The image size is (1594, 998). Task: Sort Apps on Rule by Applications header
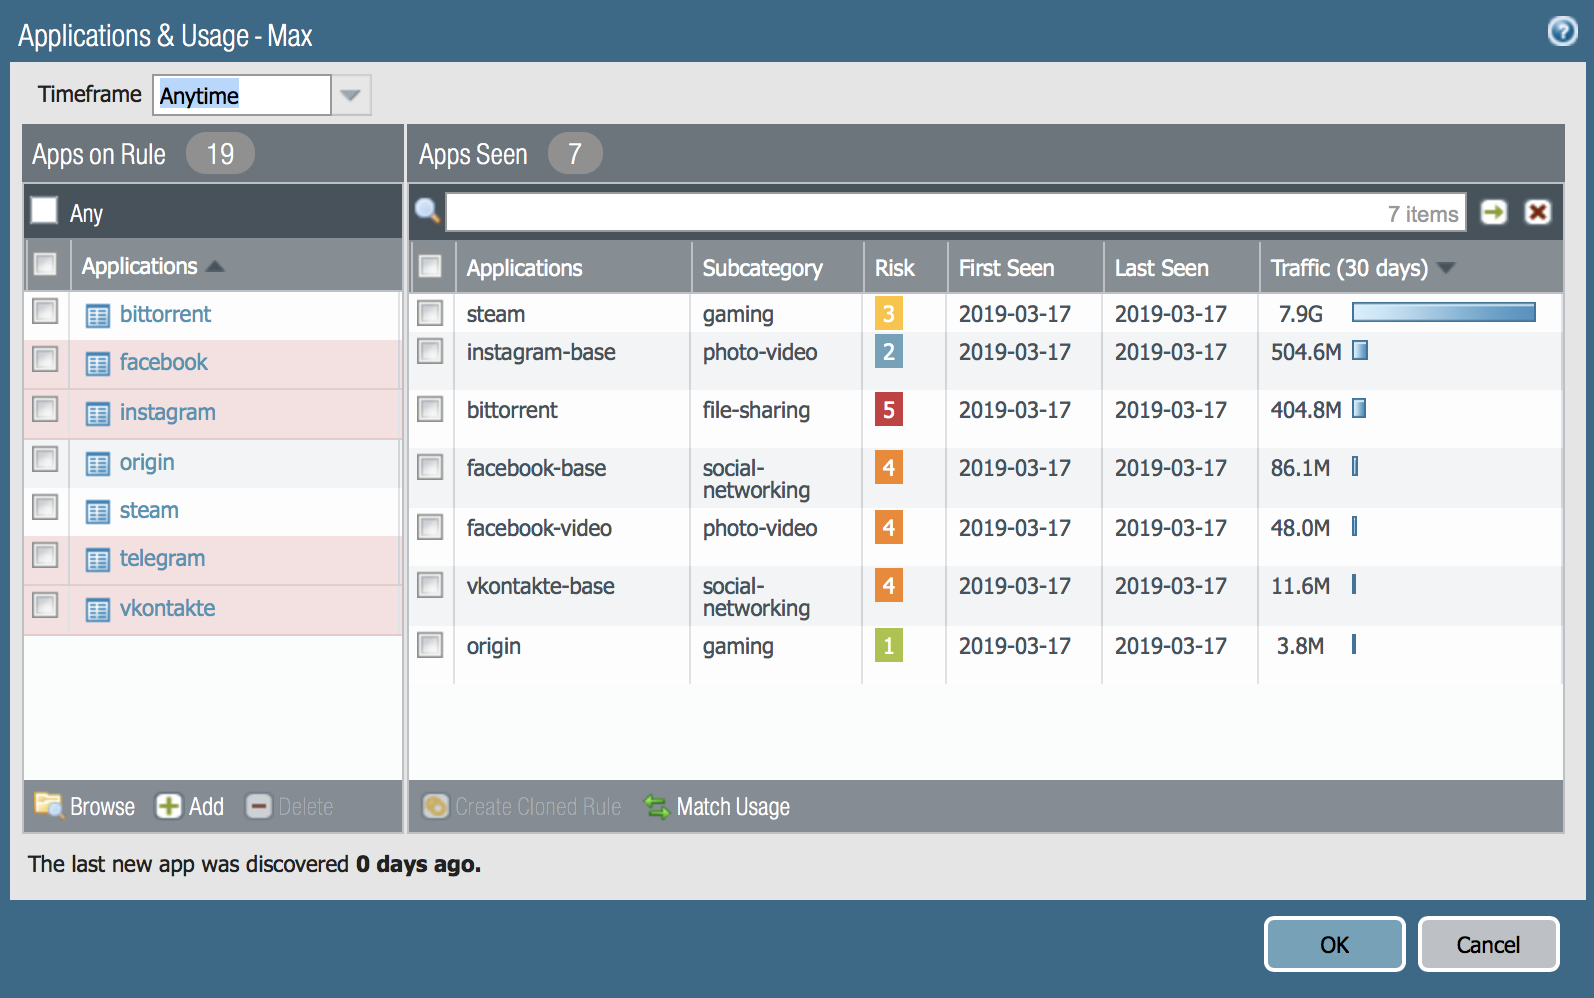click(x=236, y=266)
